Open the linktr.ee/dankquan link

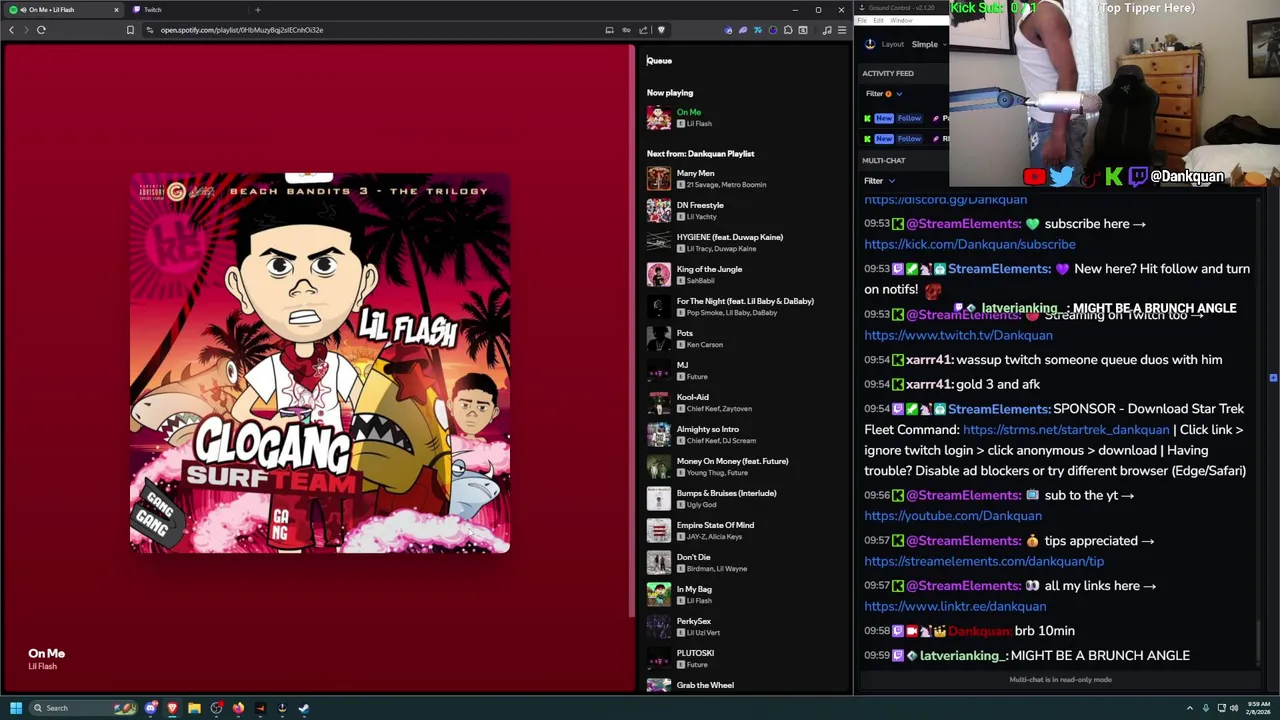coord(955,606)
